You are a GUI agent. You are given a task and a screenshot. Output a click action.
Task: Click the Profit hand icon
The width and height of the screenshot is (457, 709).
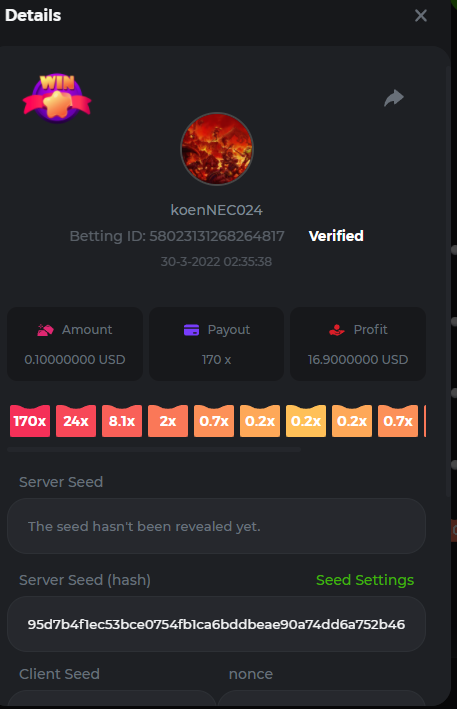(x=337, y=330)
